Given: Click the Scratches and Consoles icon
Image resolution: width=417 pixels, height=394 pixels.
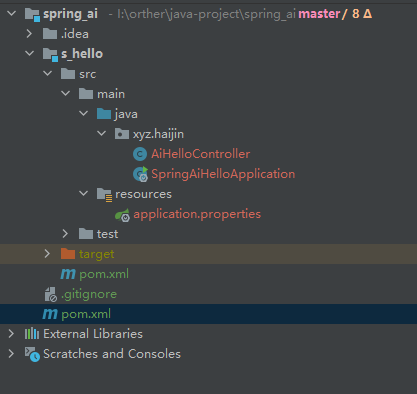Looking at the screenshot, I should [32, 354].
